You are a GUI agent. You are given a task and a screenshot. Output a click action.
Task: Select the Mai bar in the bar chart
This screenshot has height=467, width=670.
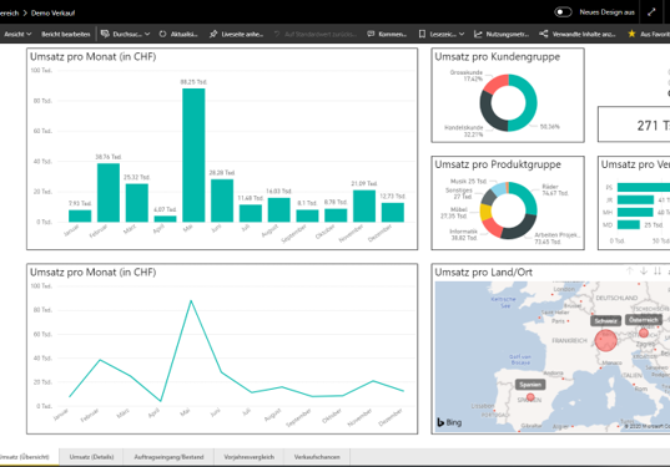tap(194, 155)
